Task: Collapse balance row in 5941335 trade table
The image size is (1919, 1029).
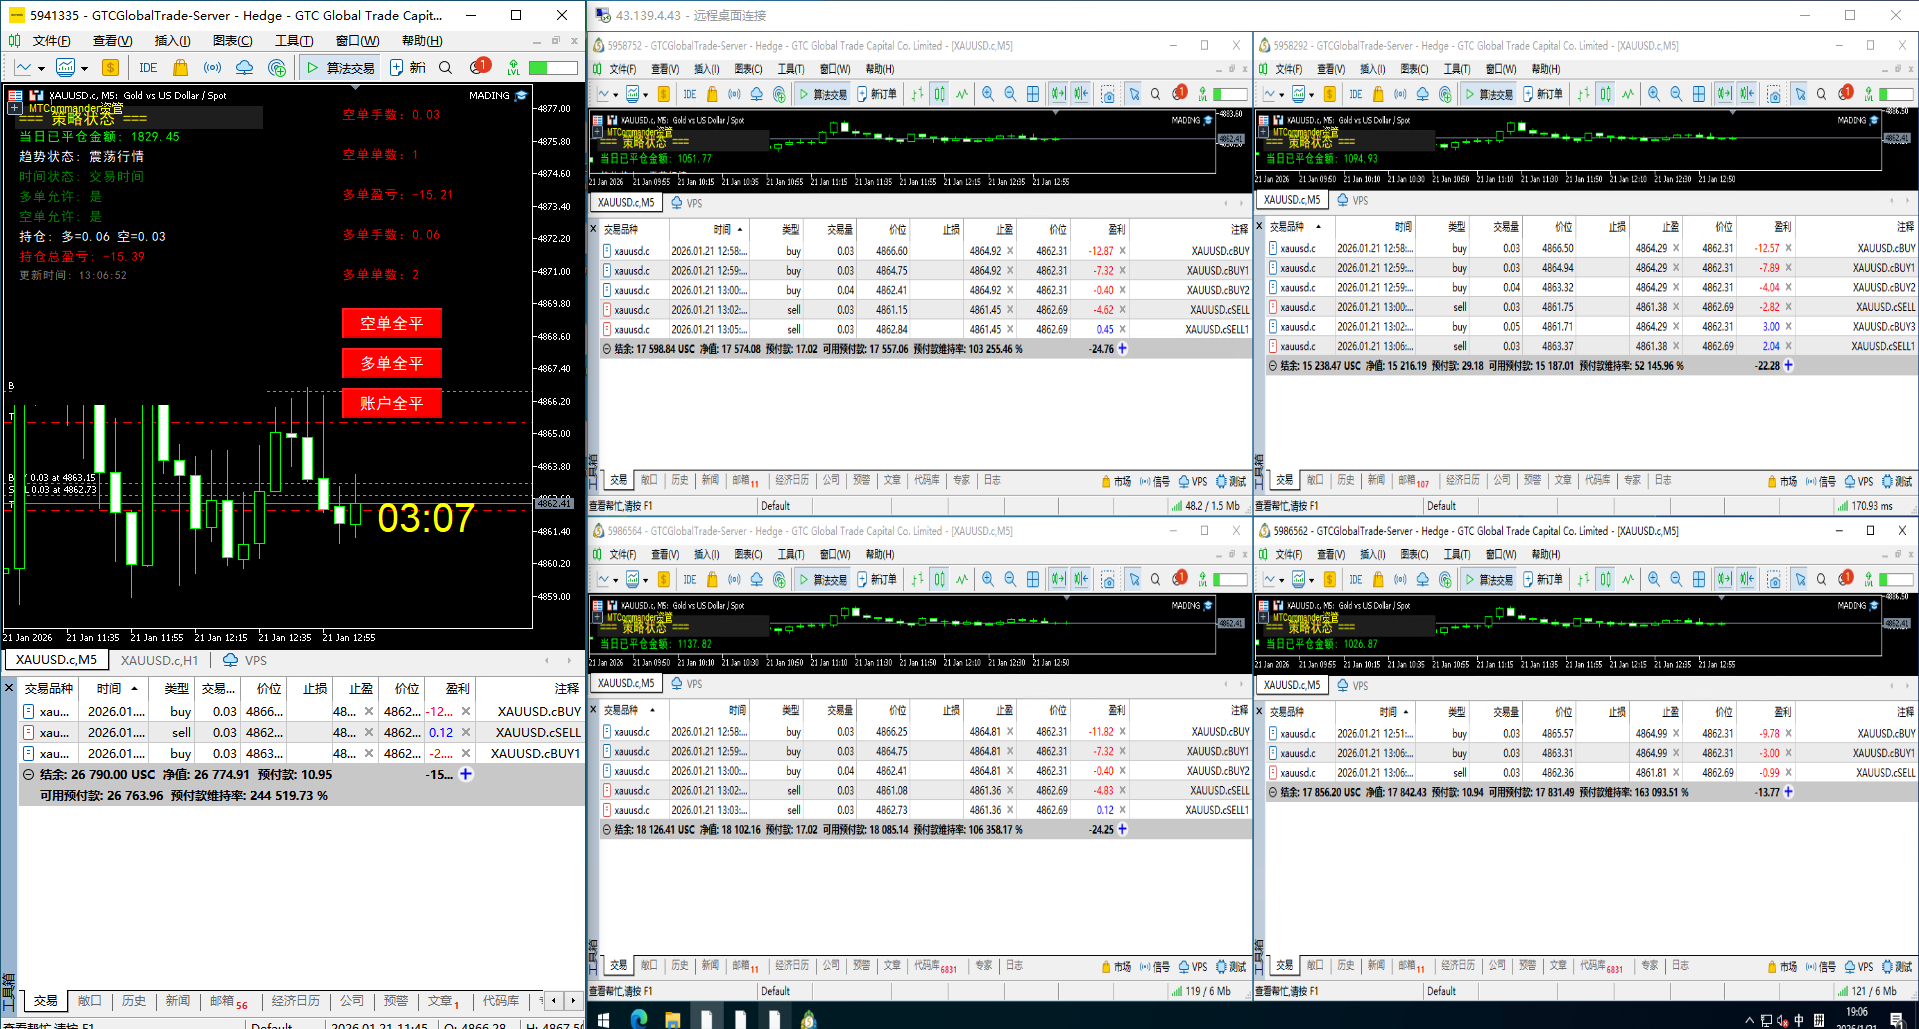Action: tap(29, 774)
